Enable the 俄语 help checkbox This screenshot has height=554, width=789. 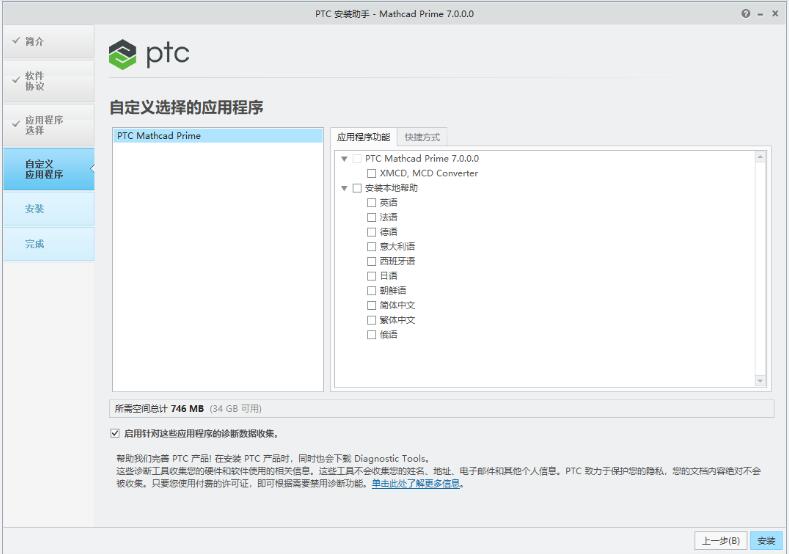pos(371,335)
